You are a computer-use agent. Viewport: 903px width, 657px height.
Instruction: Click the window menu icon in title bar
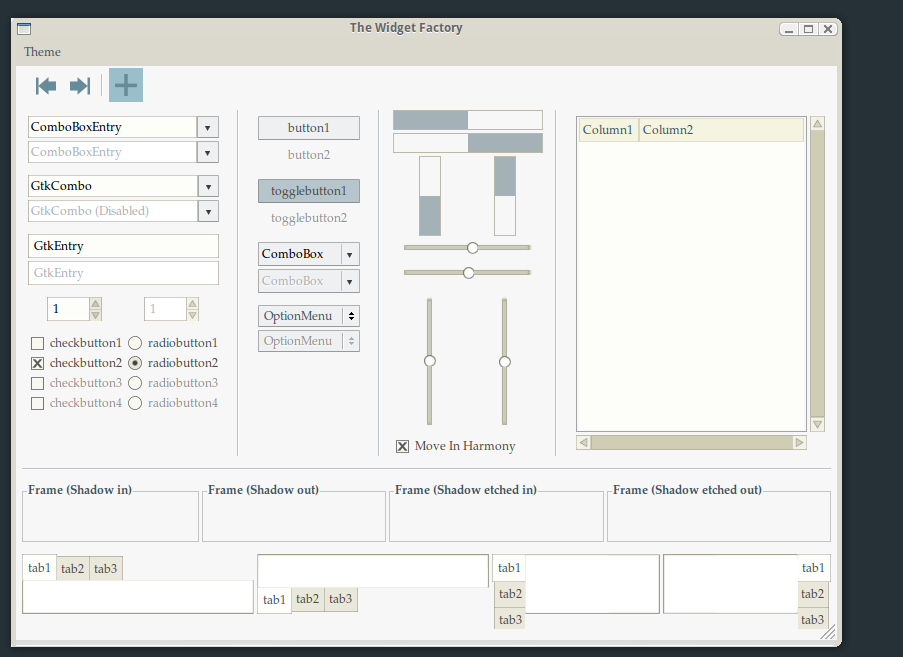point(24,29)
